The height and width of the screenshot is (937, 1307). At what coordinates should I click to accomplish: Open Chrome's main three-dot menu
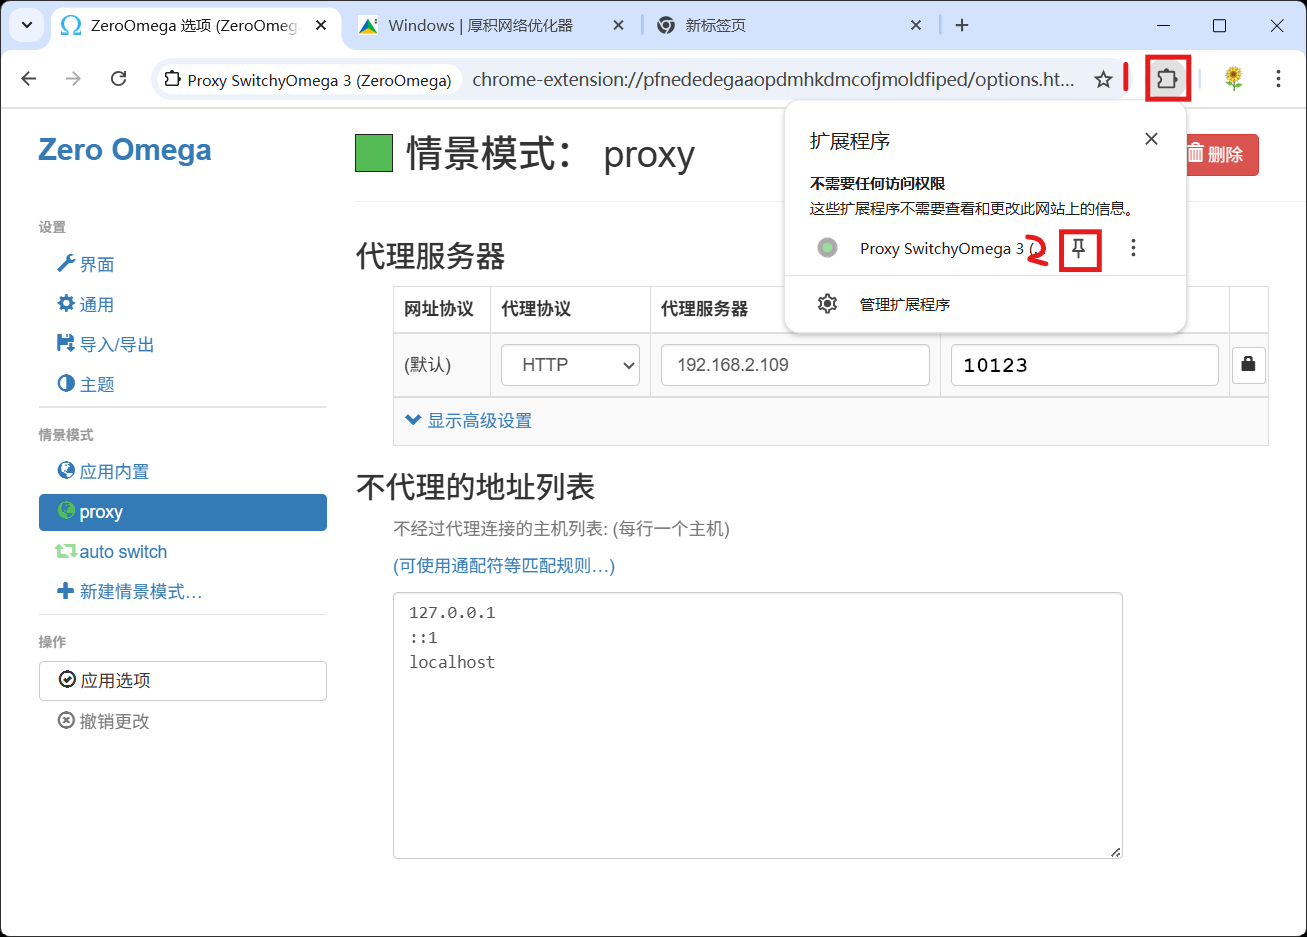(x=1279, y=78)
